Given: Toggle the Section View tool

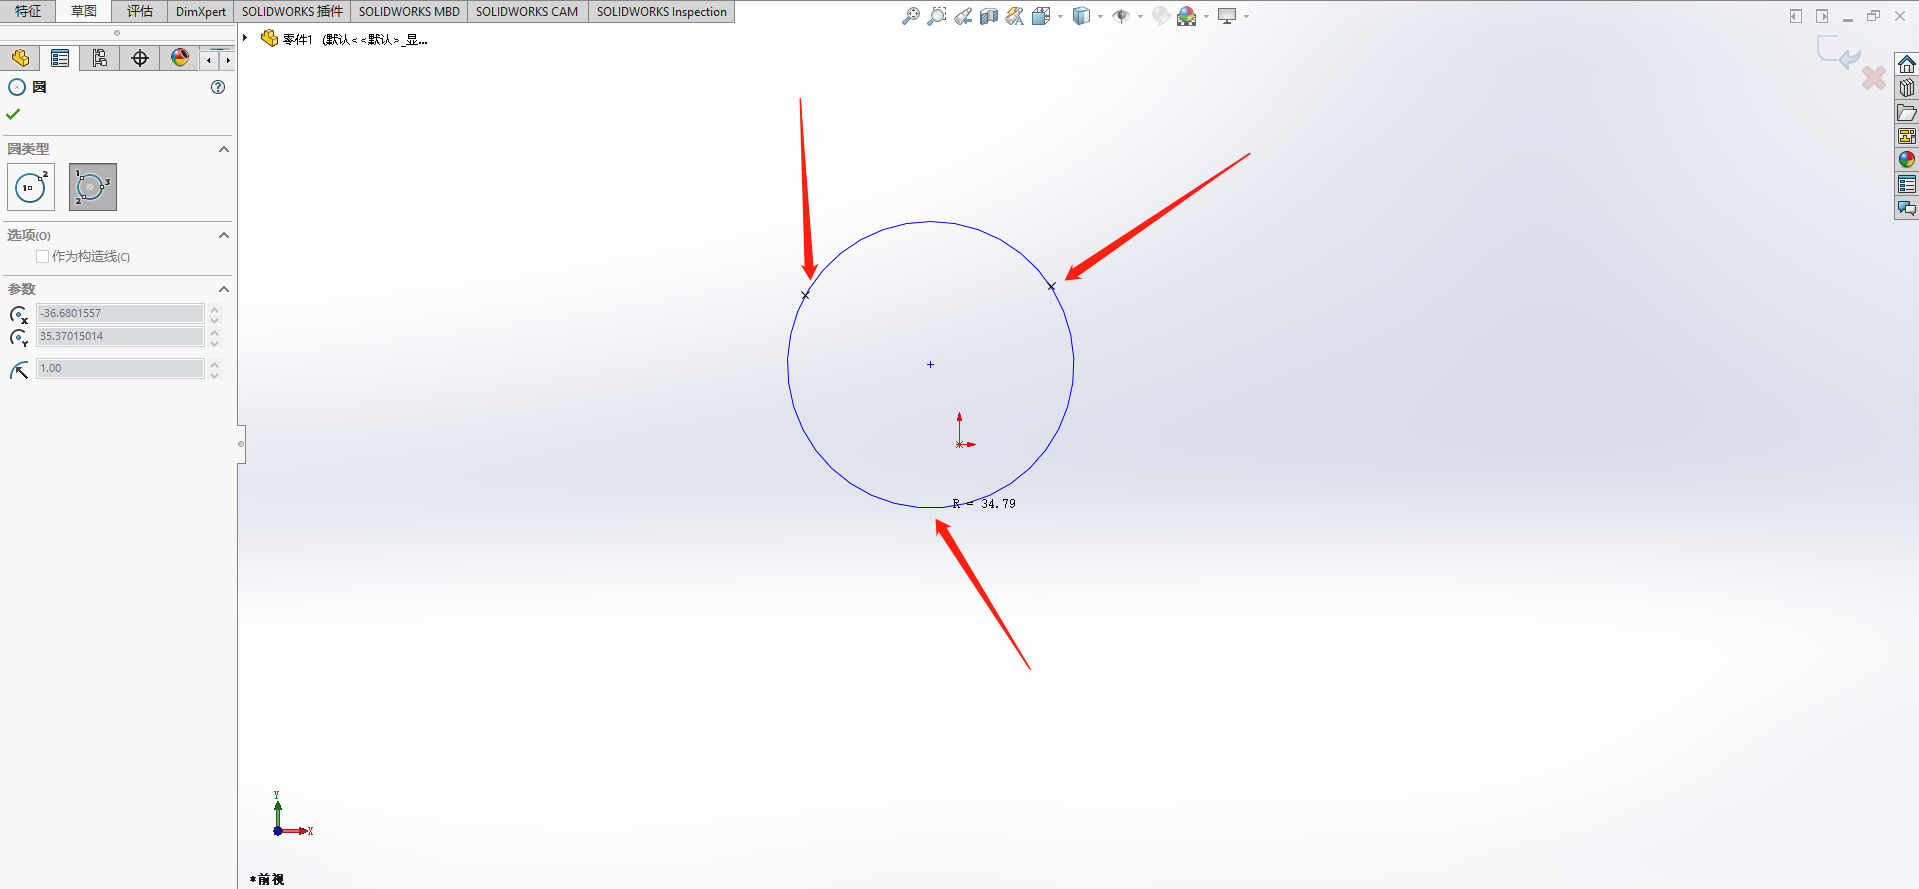Looking at the screenshot, I should click(988, 16).
